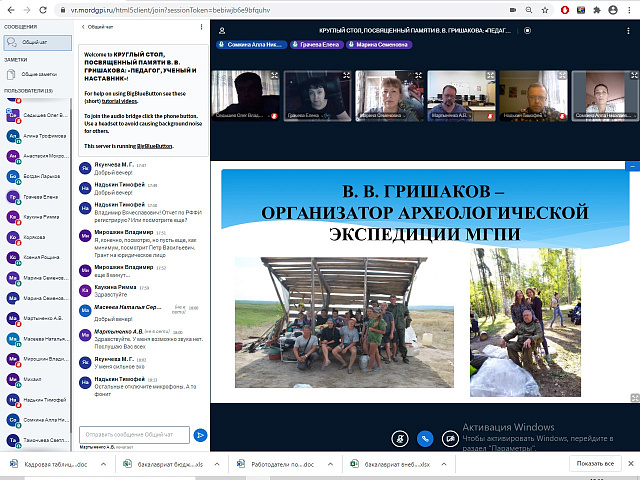Open the Opera extension icon
Image resolution: width=640 pixels, height=480 pixels.
(x=565, y=10)
